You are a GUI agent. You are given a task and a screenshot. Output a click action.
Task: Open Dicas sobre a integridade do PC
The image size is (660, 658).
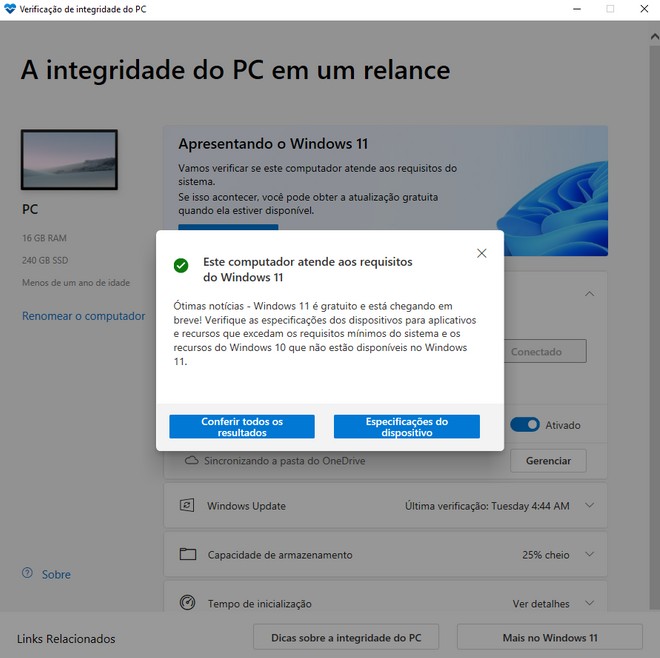346,637
